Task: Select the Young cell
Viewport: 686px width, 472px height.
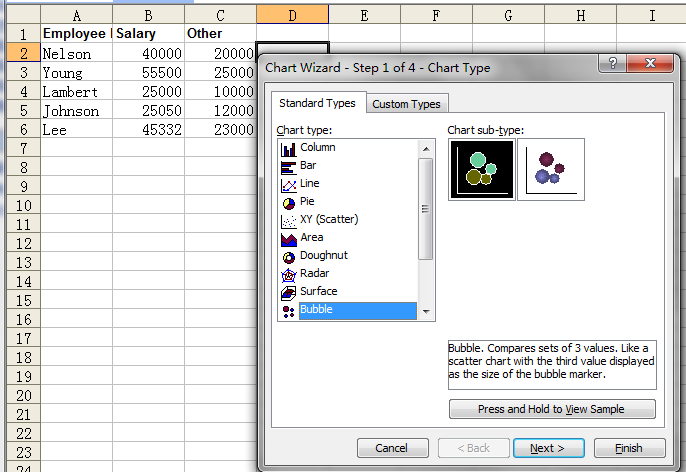Action: 77,72
